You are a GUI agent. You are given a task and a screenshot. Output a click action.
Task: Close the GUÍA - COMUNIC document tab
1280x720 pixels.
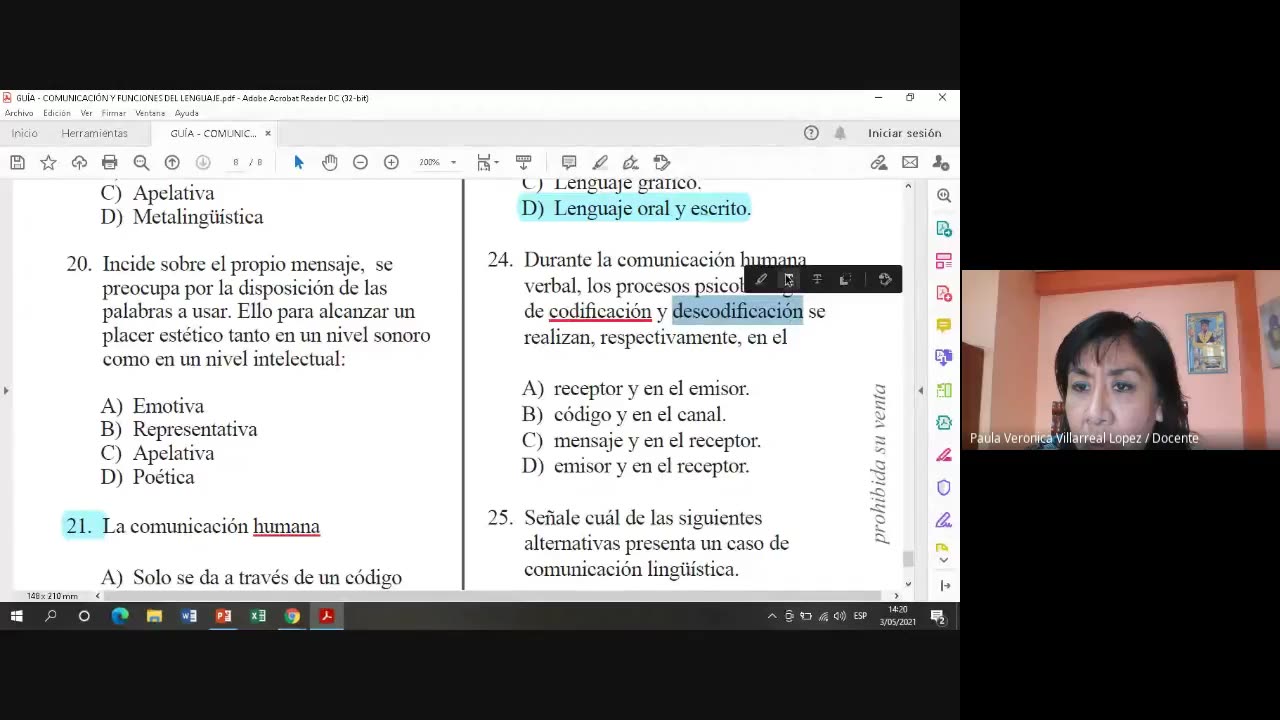(x=268, y=133)
